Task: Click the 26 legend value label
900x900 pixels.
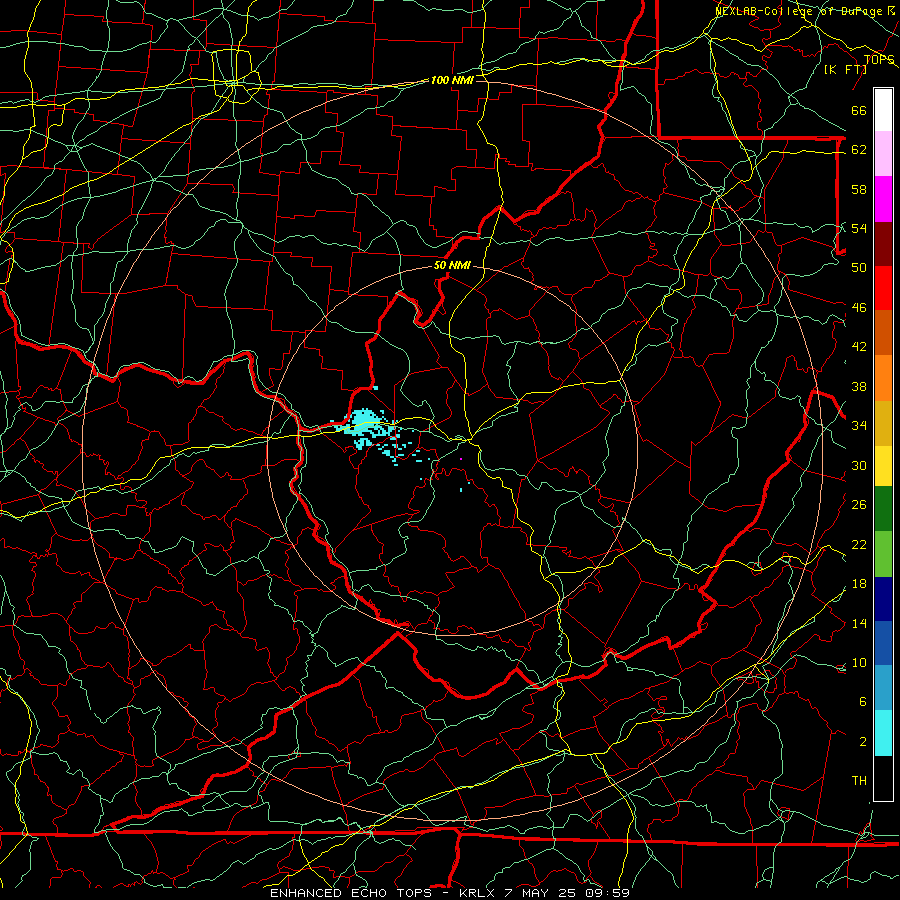Action: 859,505
